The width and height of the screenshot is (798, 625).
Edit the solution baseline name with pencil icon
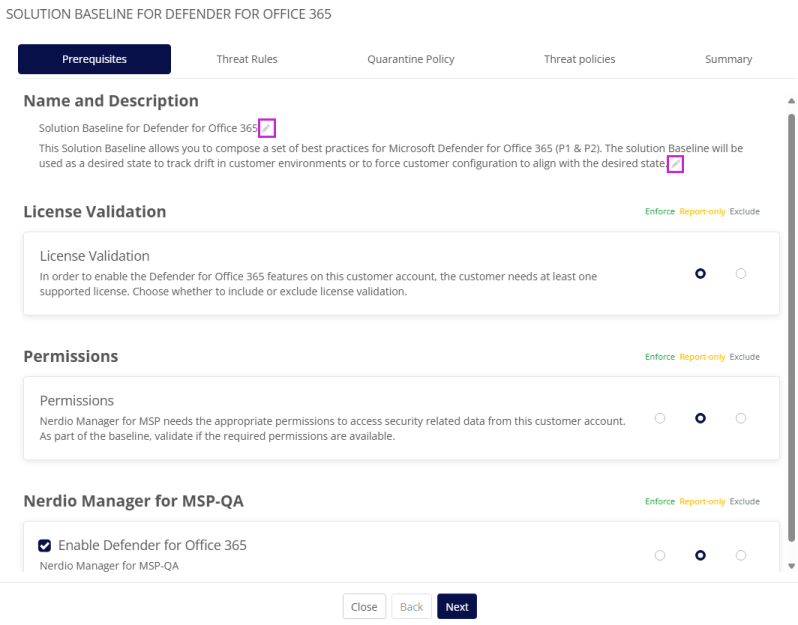pos(266,128)
